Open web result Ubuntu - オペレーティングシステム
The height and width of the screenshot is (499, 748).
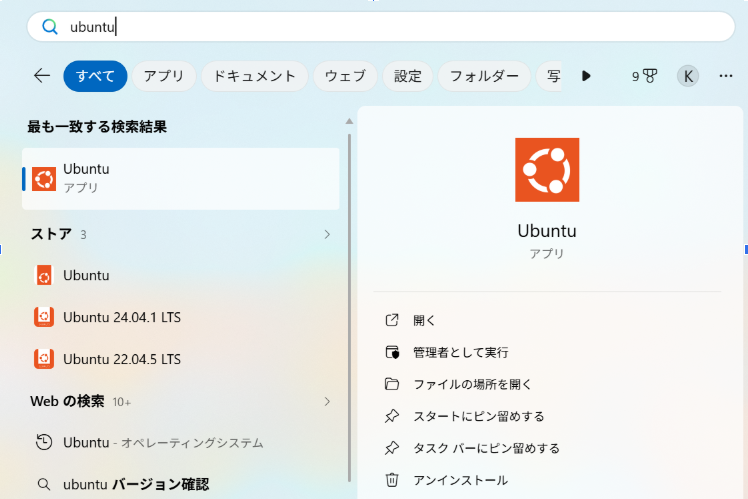click(181, 443)
